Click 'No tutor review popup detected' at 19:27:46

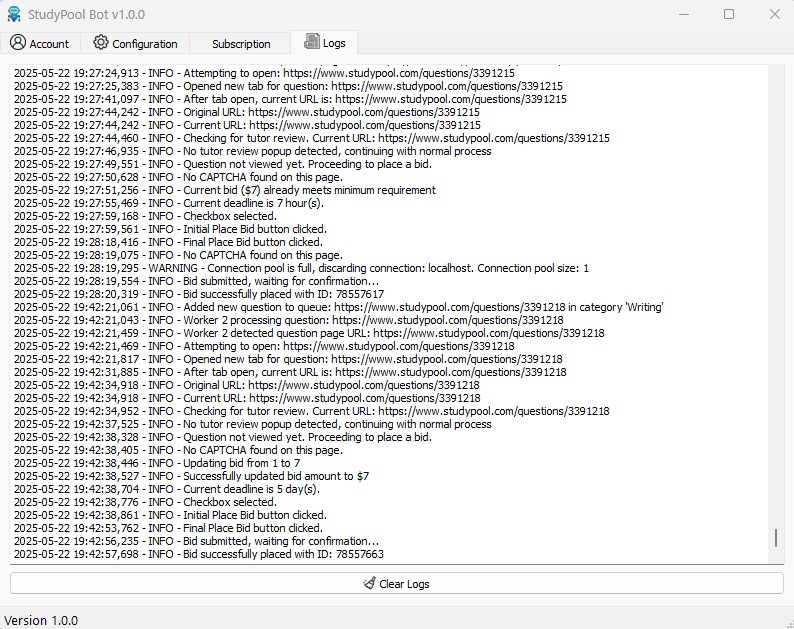[253, 151]
